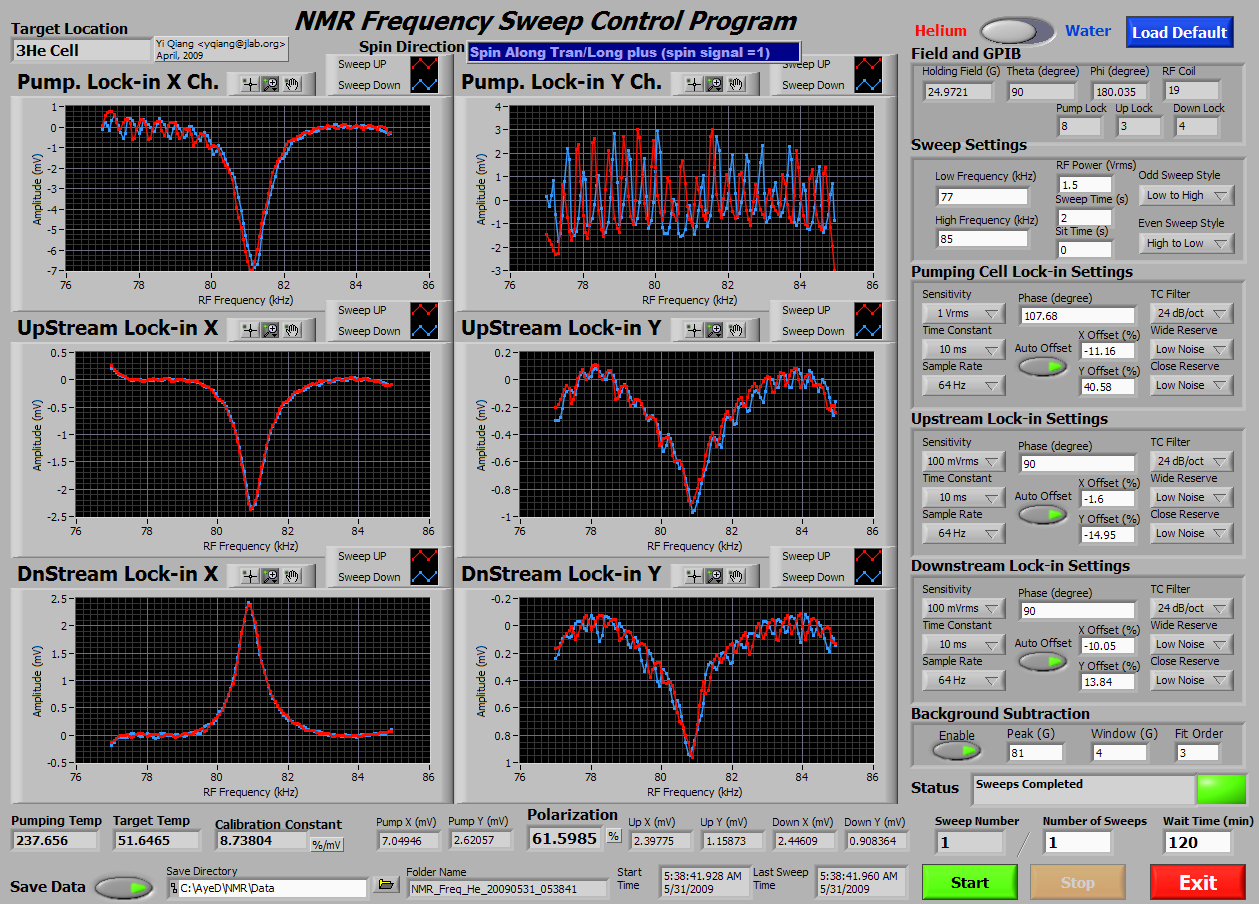Select crosshair cursor tool on Pump. Lock-in X graph
The image size is (1259, 904).
pos(250,85)
